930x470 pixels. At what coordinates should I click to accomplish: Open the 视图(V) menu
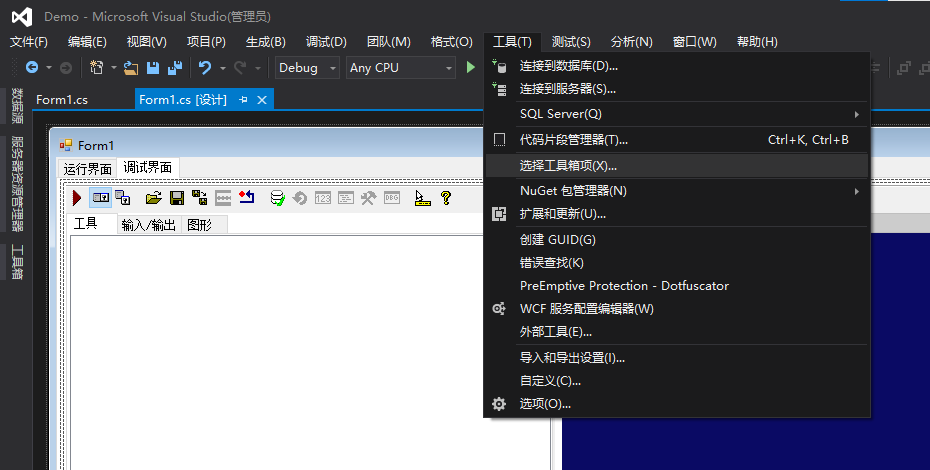click(x=146, y=42)
